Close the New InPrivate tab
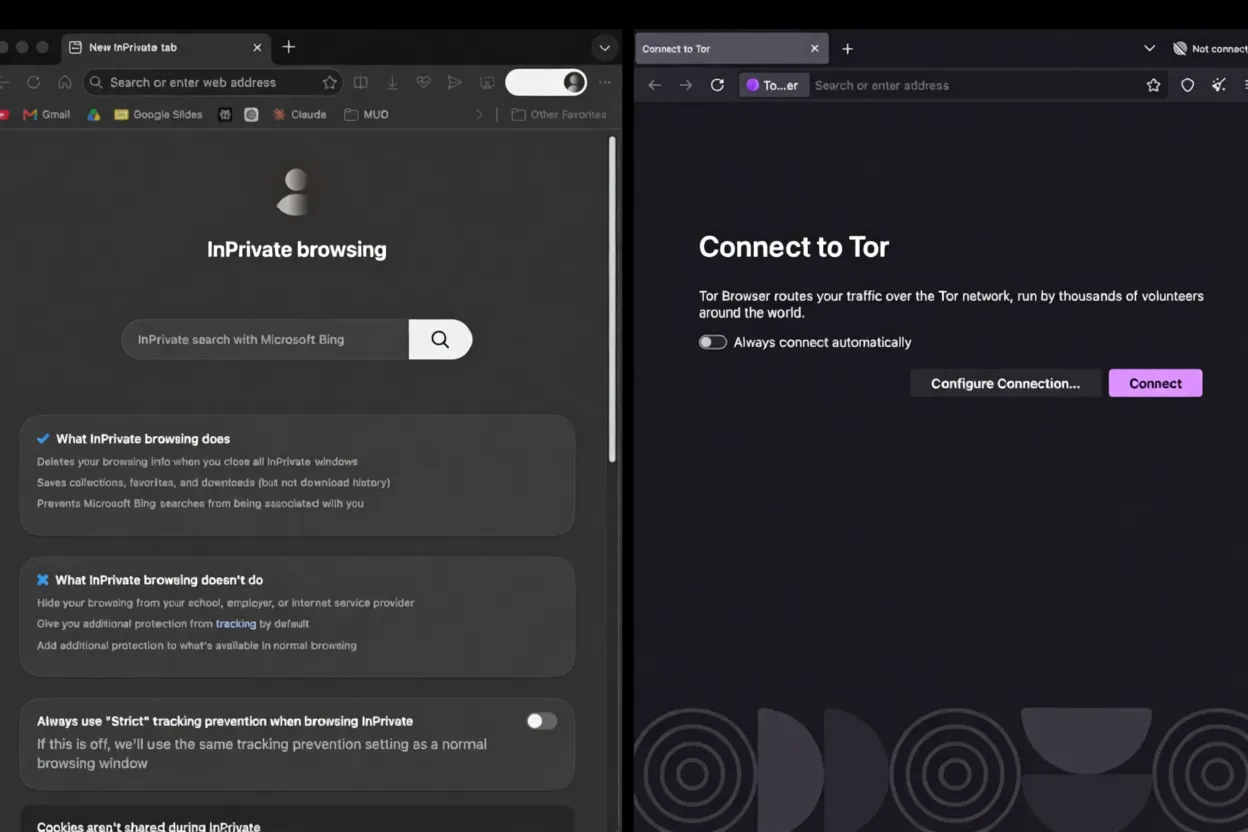 tap(257, 47)
